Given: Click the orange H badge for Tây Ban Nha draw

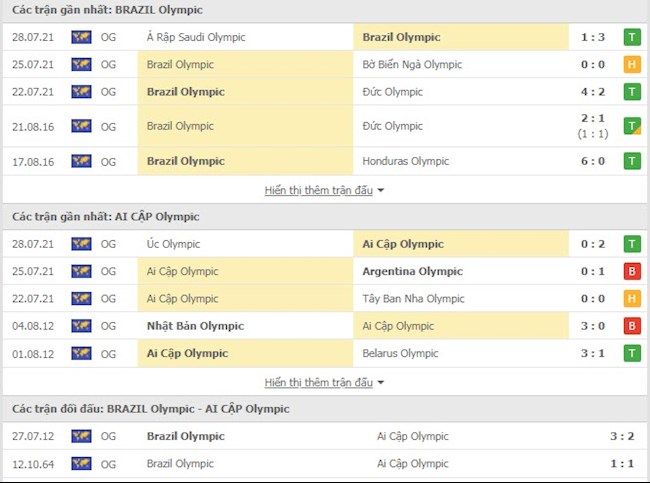Looking at the screenshot, I should 632,298.
